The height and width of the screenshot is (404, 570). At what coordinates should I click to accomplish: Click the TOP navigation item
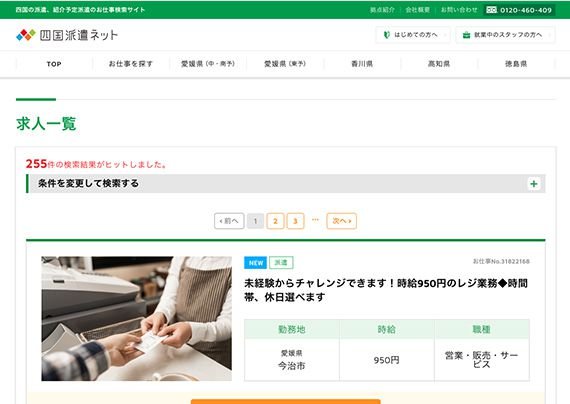tap(54, 64)
